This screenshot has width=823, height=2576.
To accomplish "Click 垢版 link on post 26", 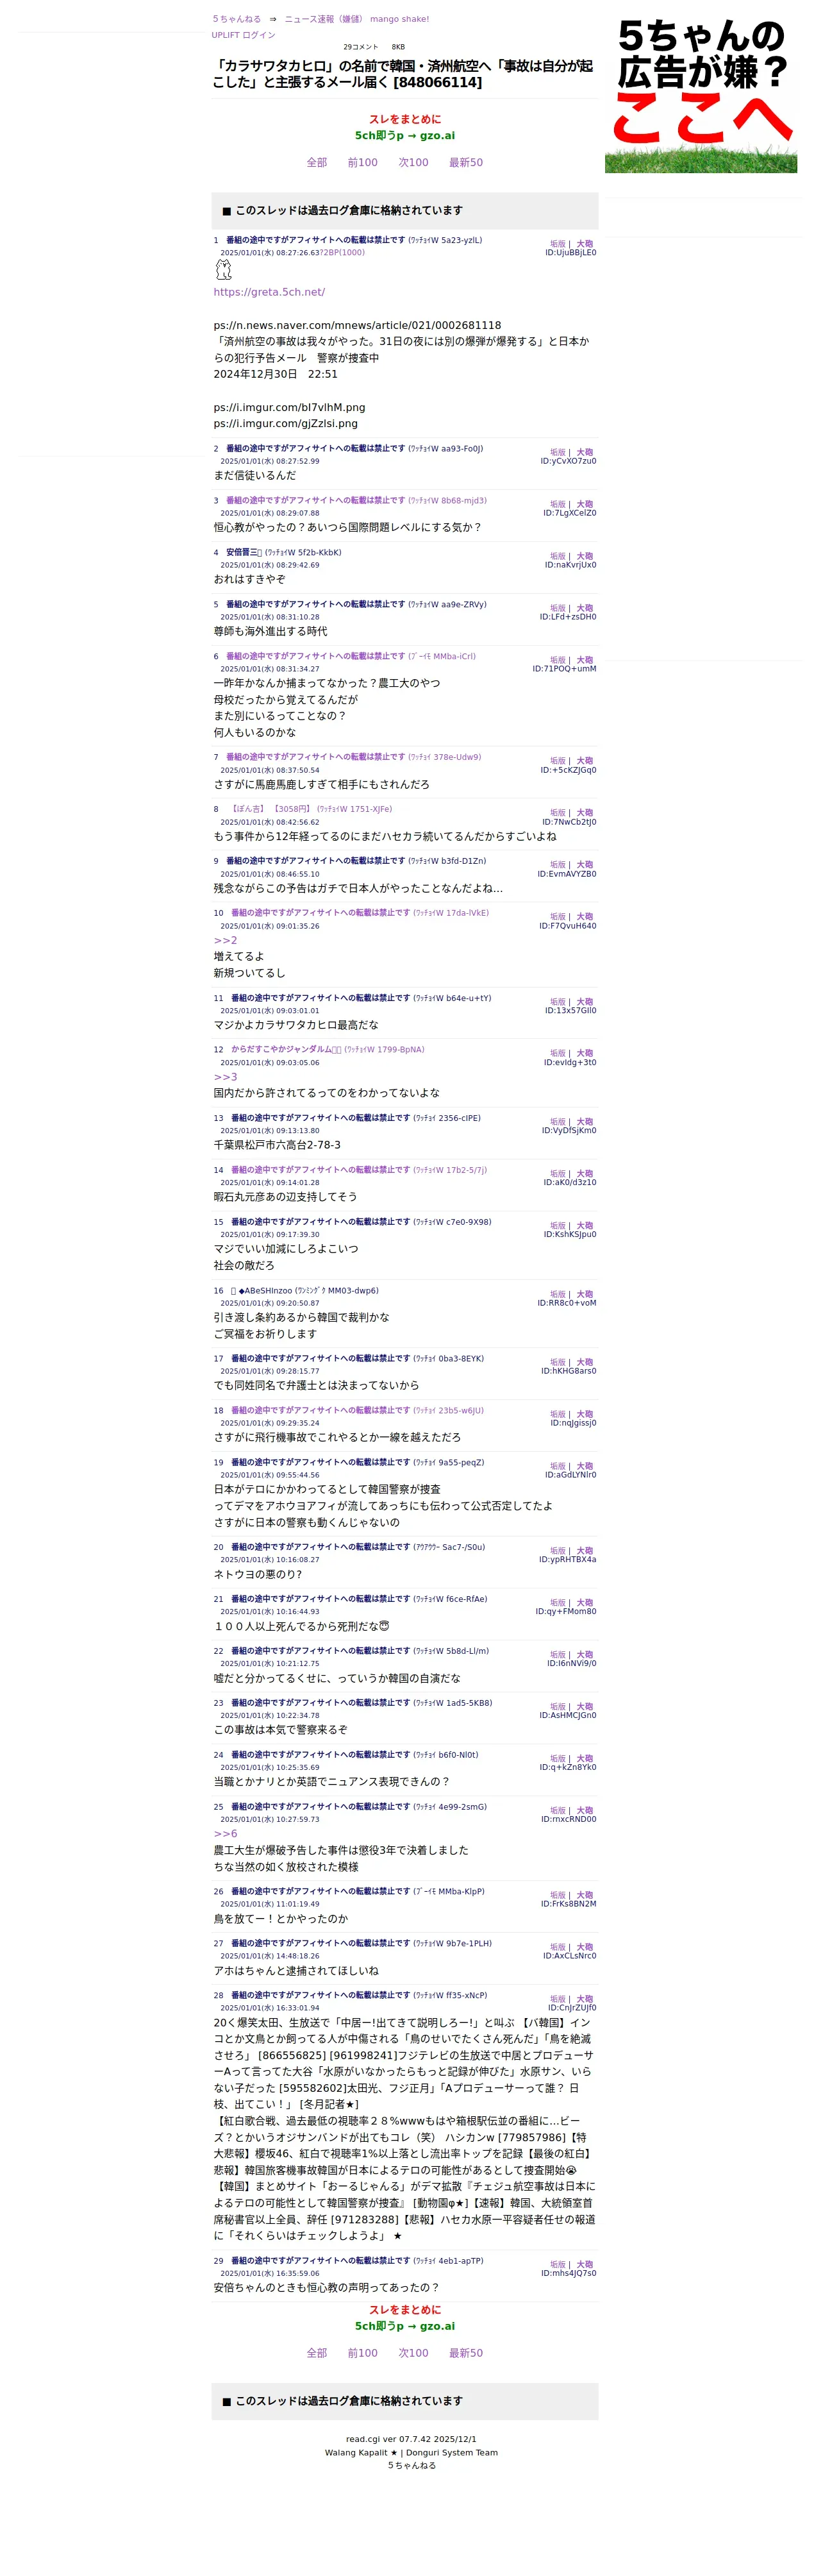I will 558,1895.
